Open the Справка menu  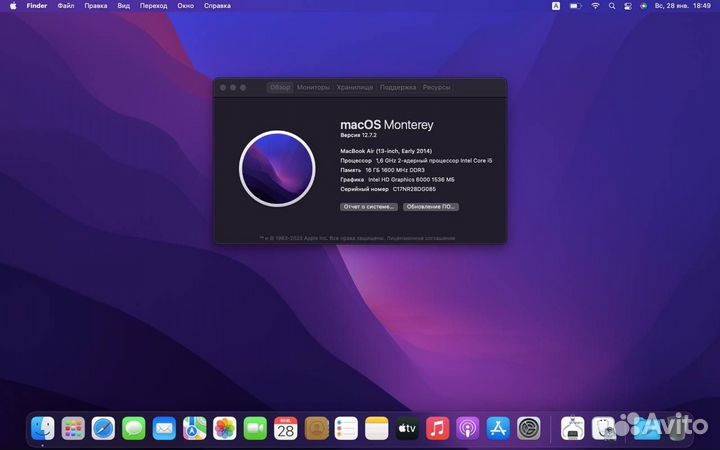point(217,6)
